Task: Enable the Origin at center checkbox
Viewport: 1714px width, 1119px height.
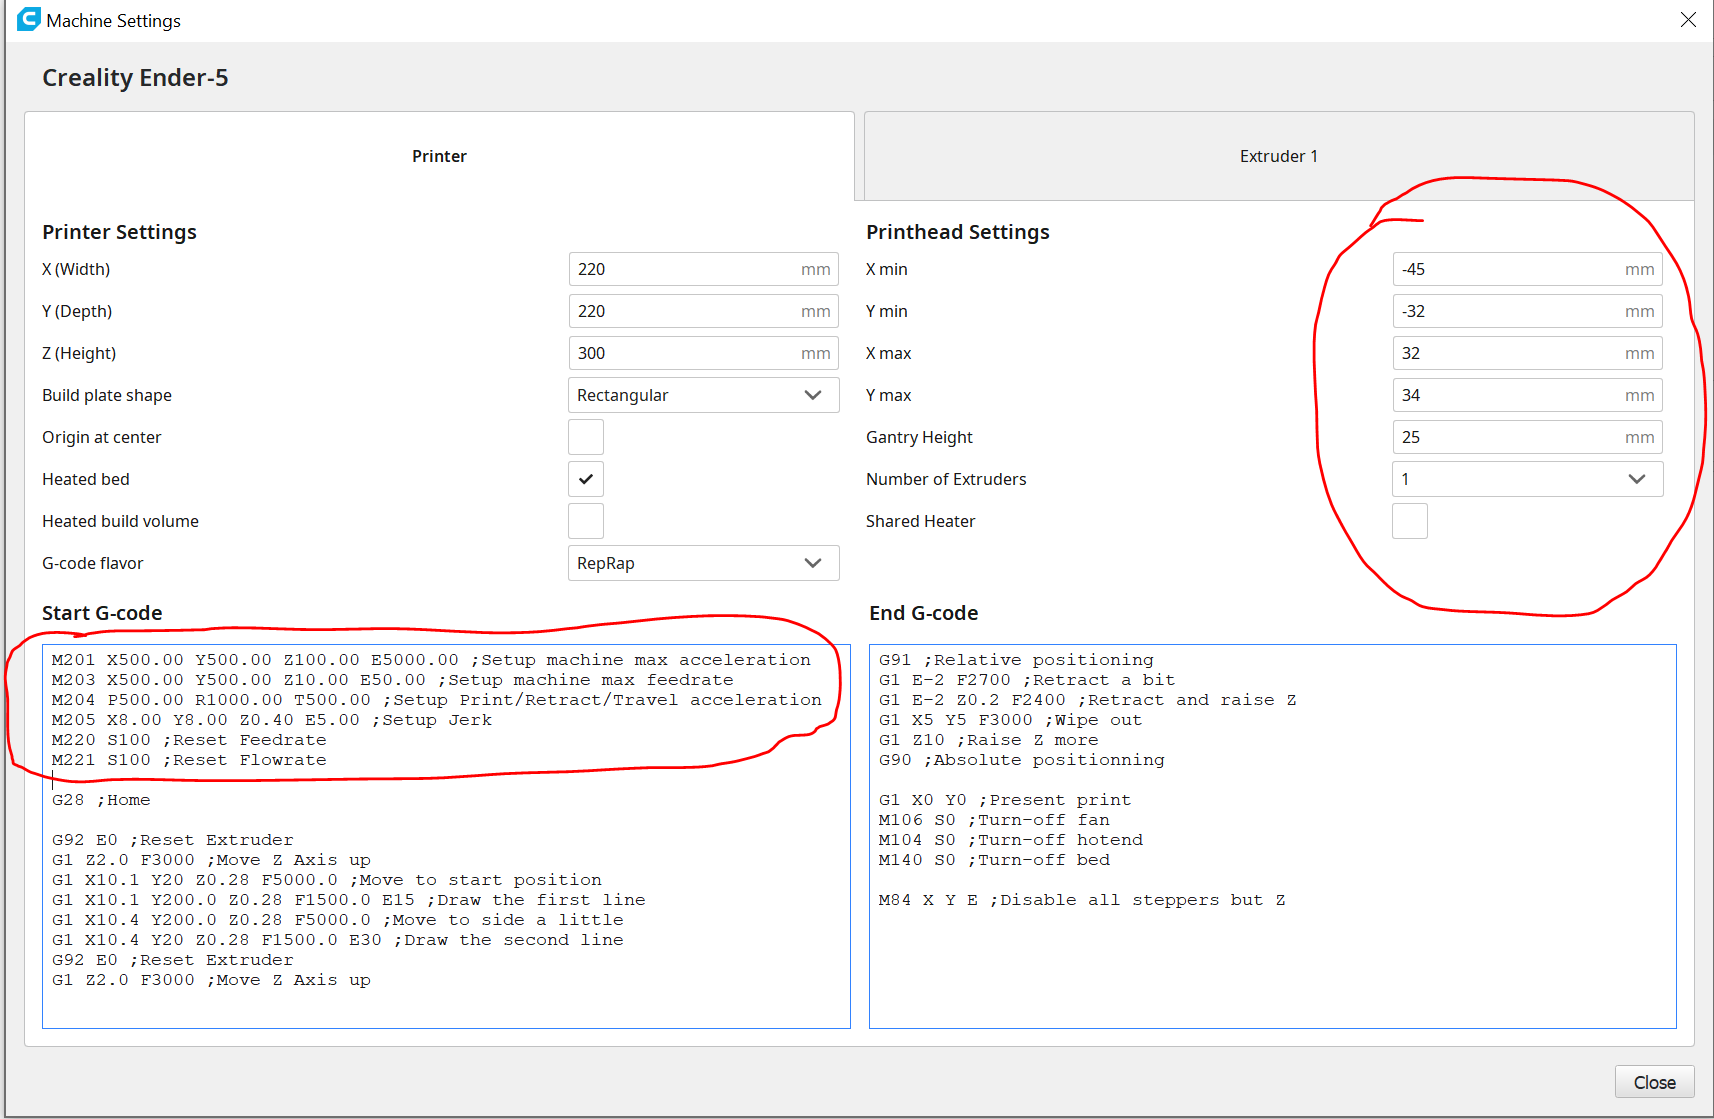Action: click(586, 437)
